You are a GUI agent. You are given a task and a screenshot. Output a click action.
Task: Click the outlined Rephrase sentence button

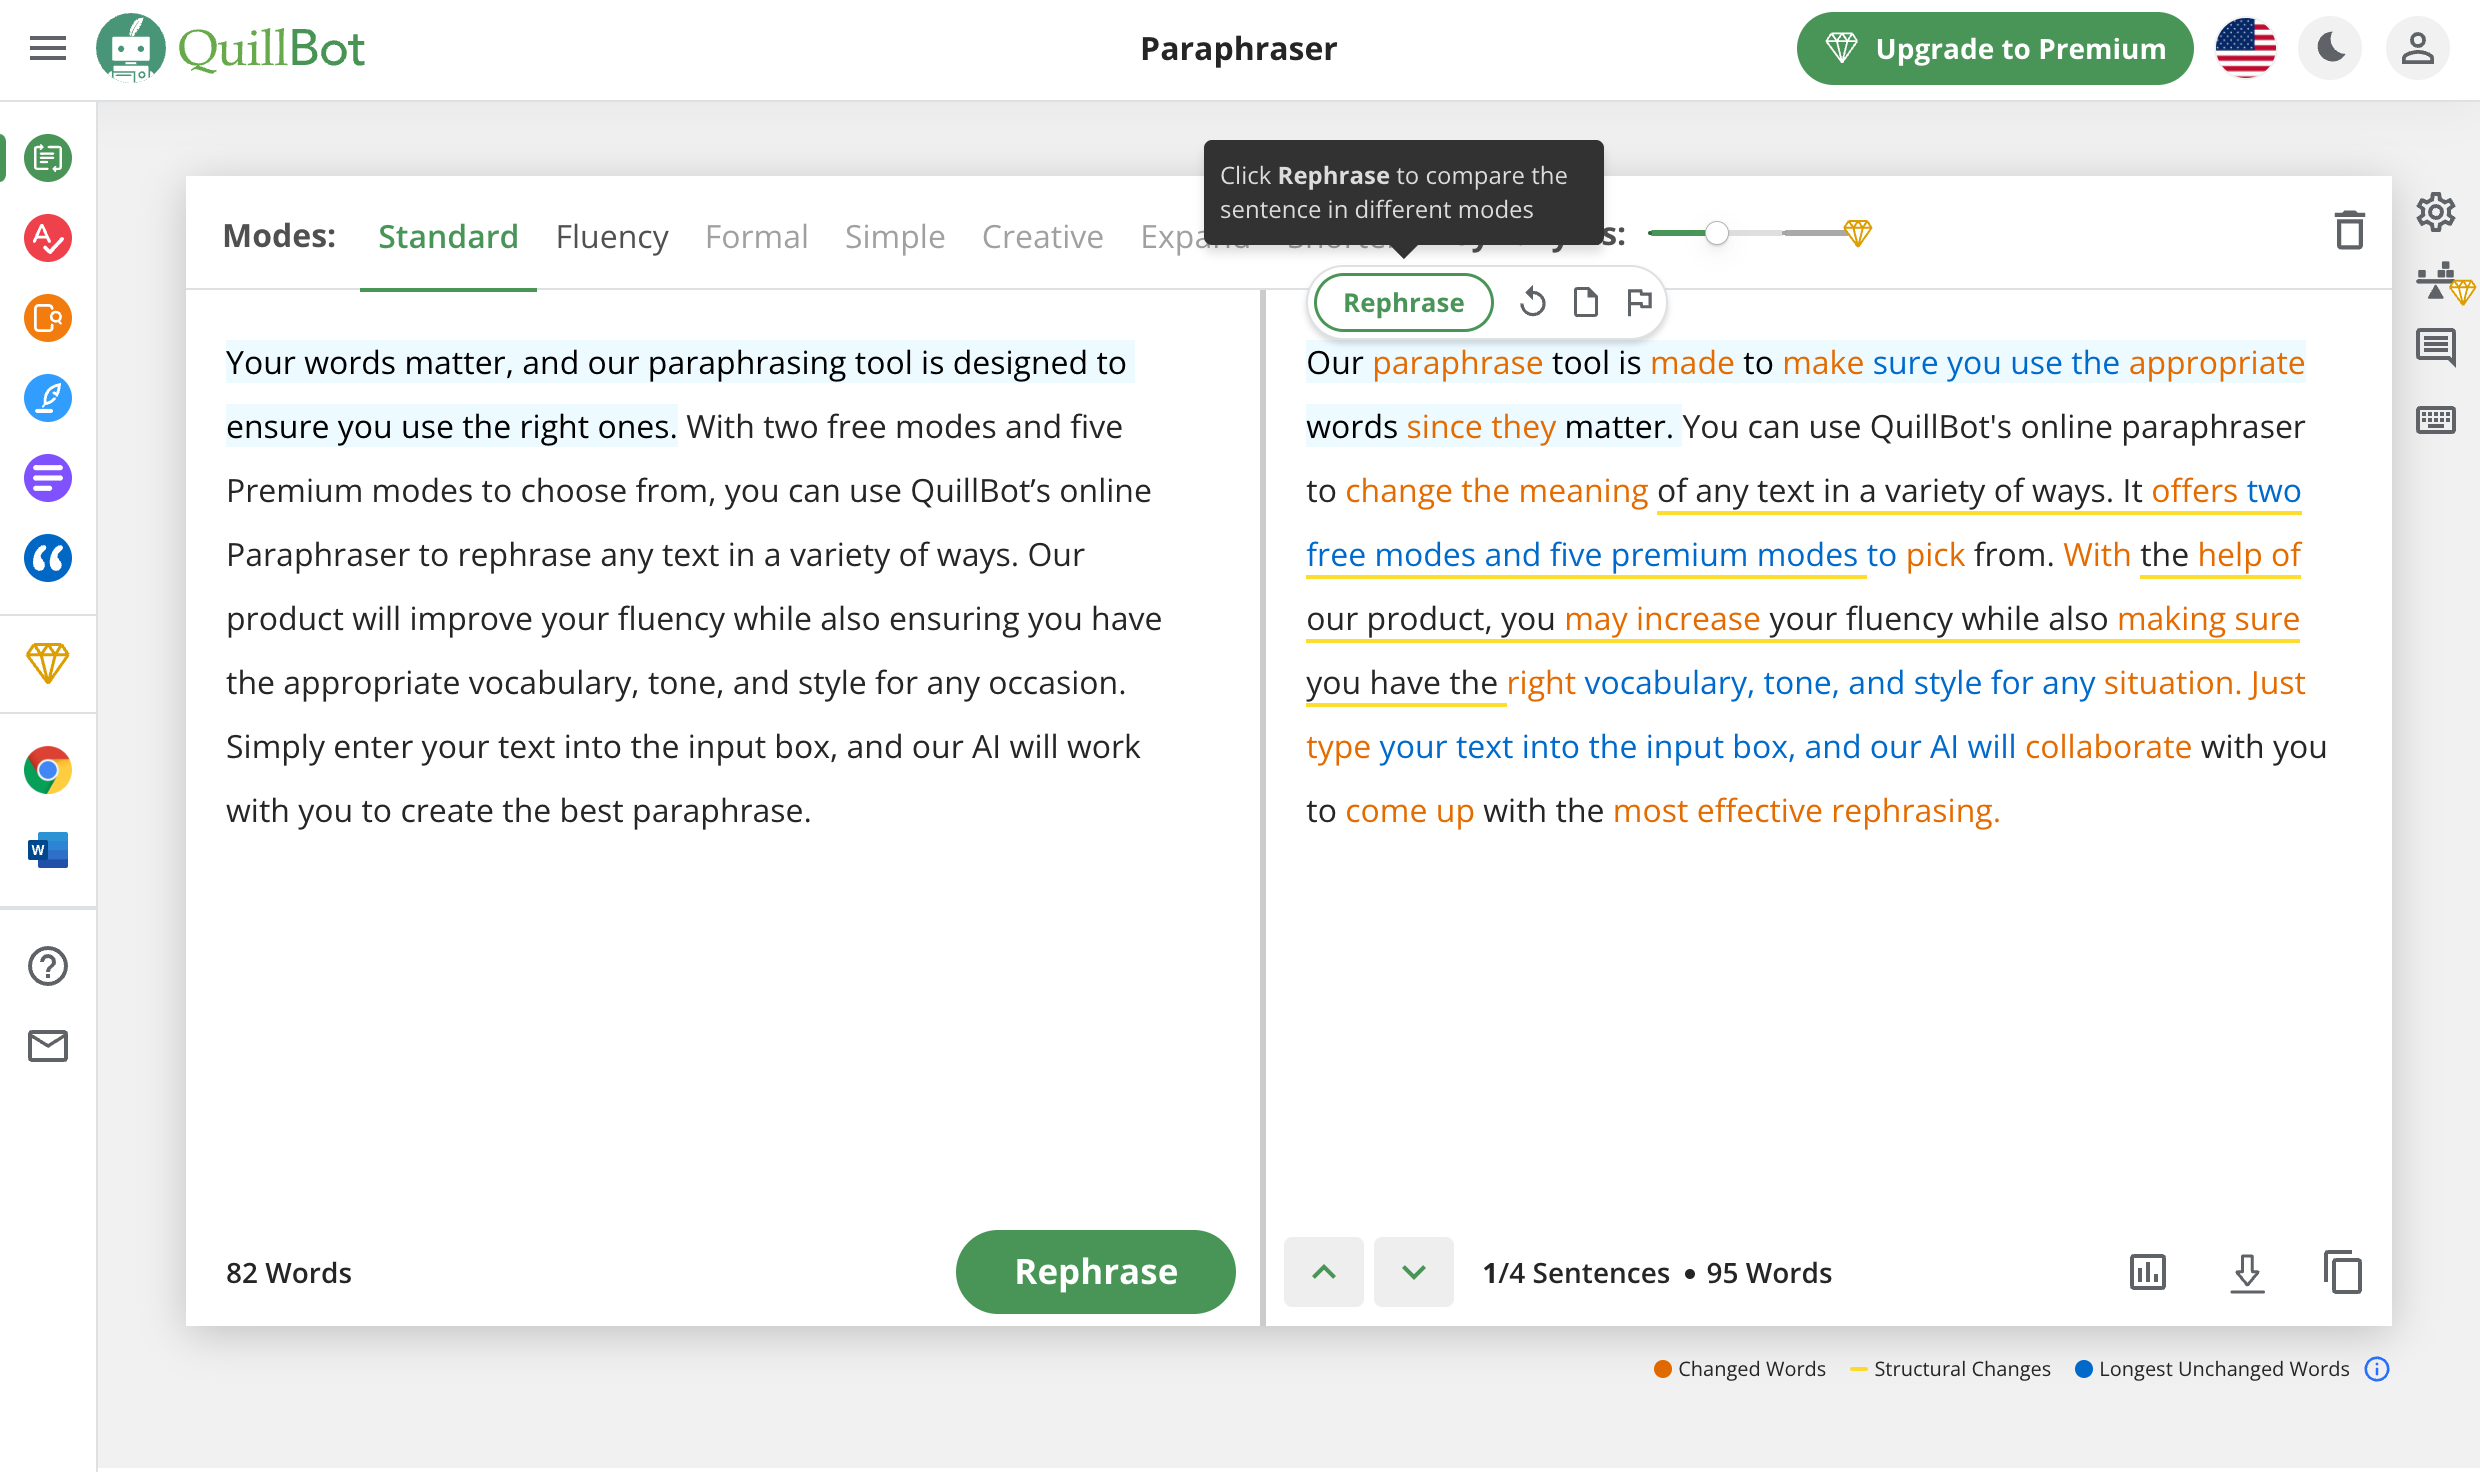coord(1403,302)
